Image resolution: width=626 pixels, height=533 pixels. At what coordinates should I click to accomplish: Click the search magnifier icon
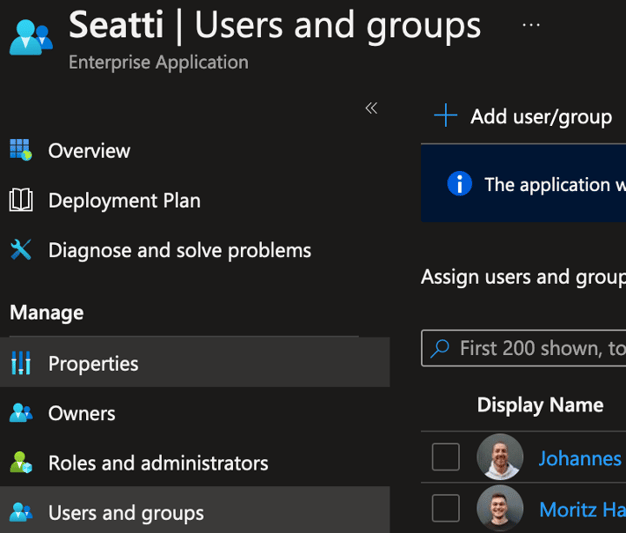tap(440, 348)
